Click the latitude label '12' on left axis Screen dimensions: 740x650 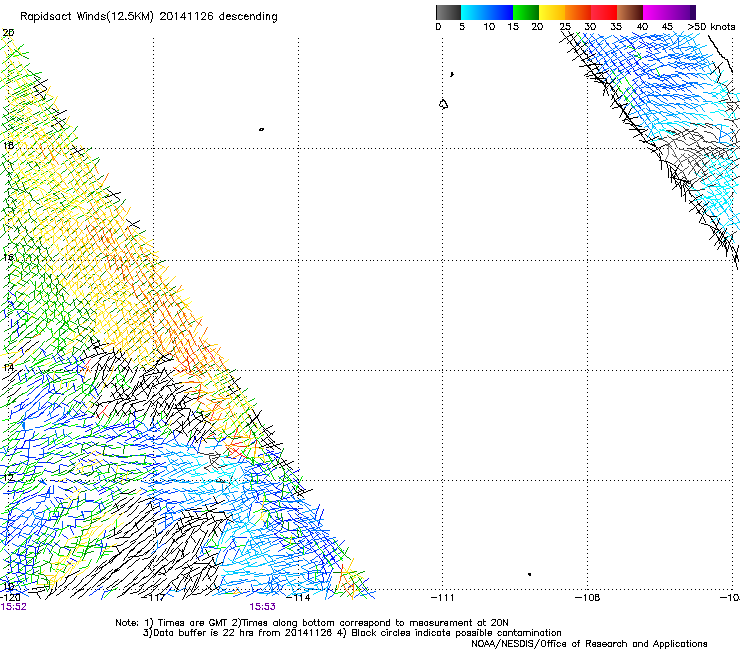pos(8,478)
